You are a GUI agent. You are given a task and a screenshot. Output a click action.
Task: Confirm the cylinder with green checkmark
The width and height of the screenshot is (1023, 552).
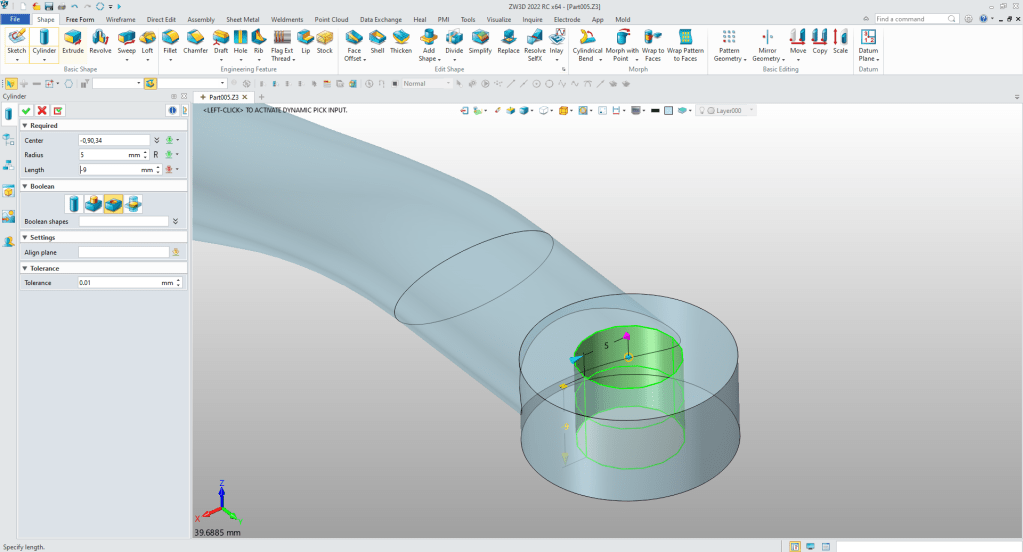point(26,110)
